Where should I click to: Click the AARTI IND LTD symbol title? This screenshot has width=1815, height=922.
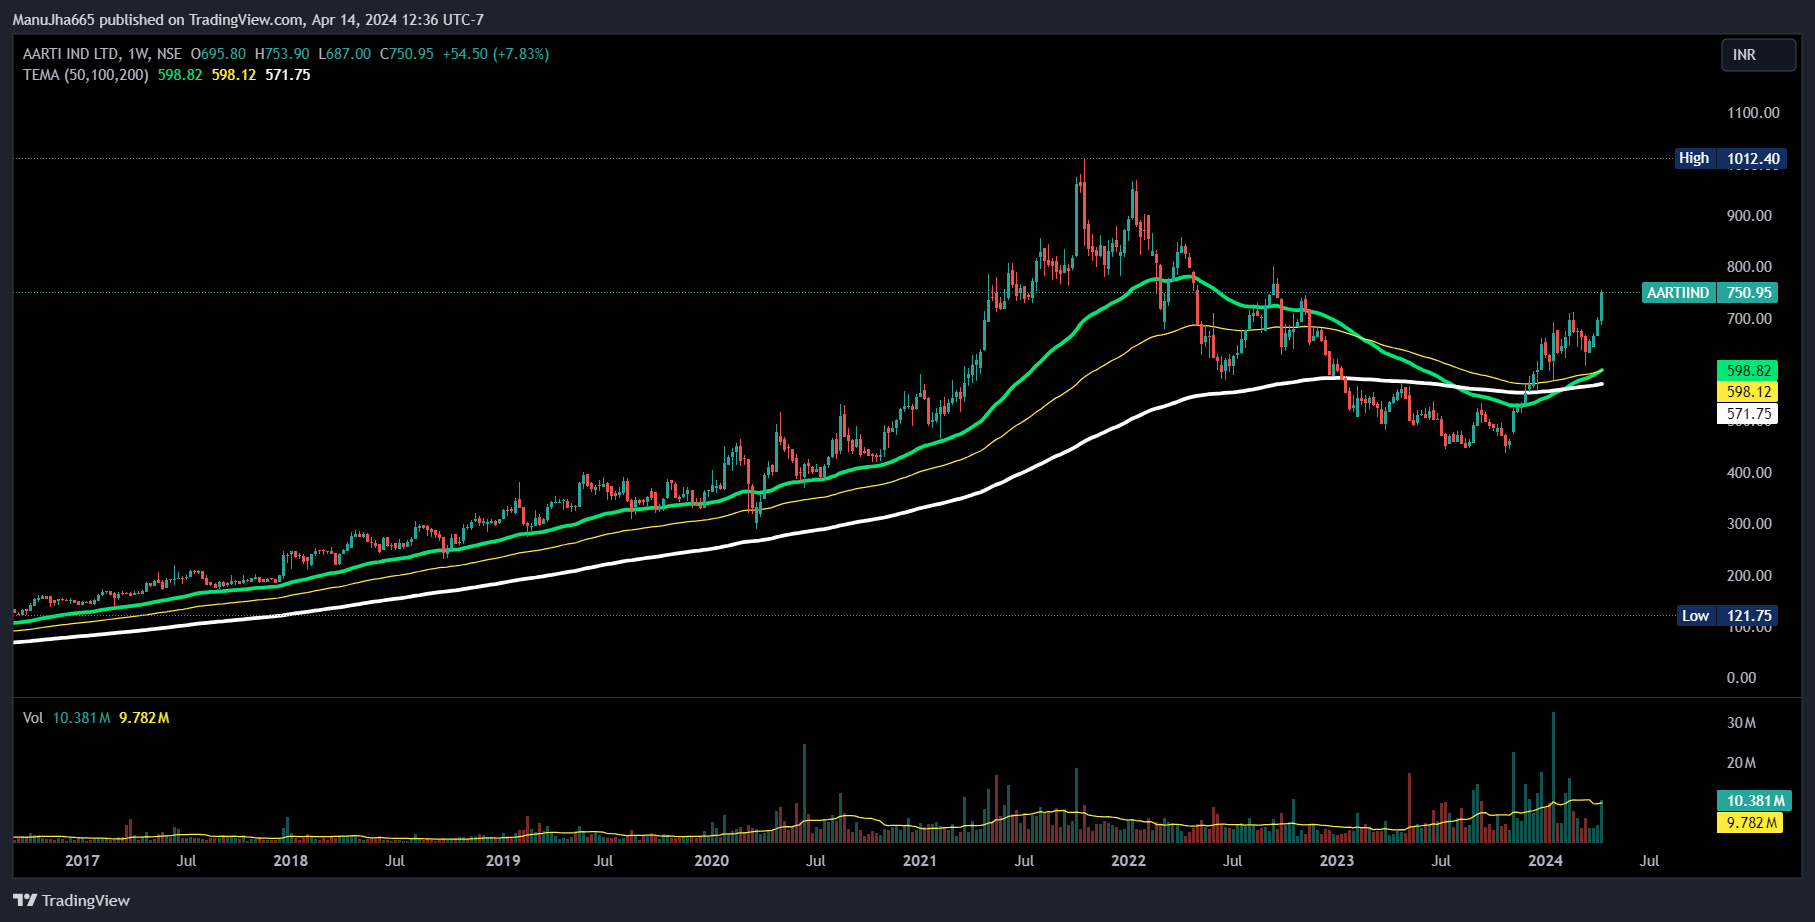(x=70, y=54)
